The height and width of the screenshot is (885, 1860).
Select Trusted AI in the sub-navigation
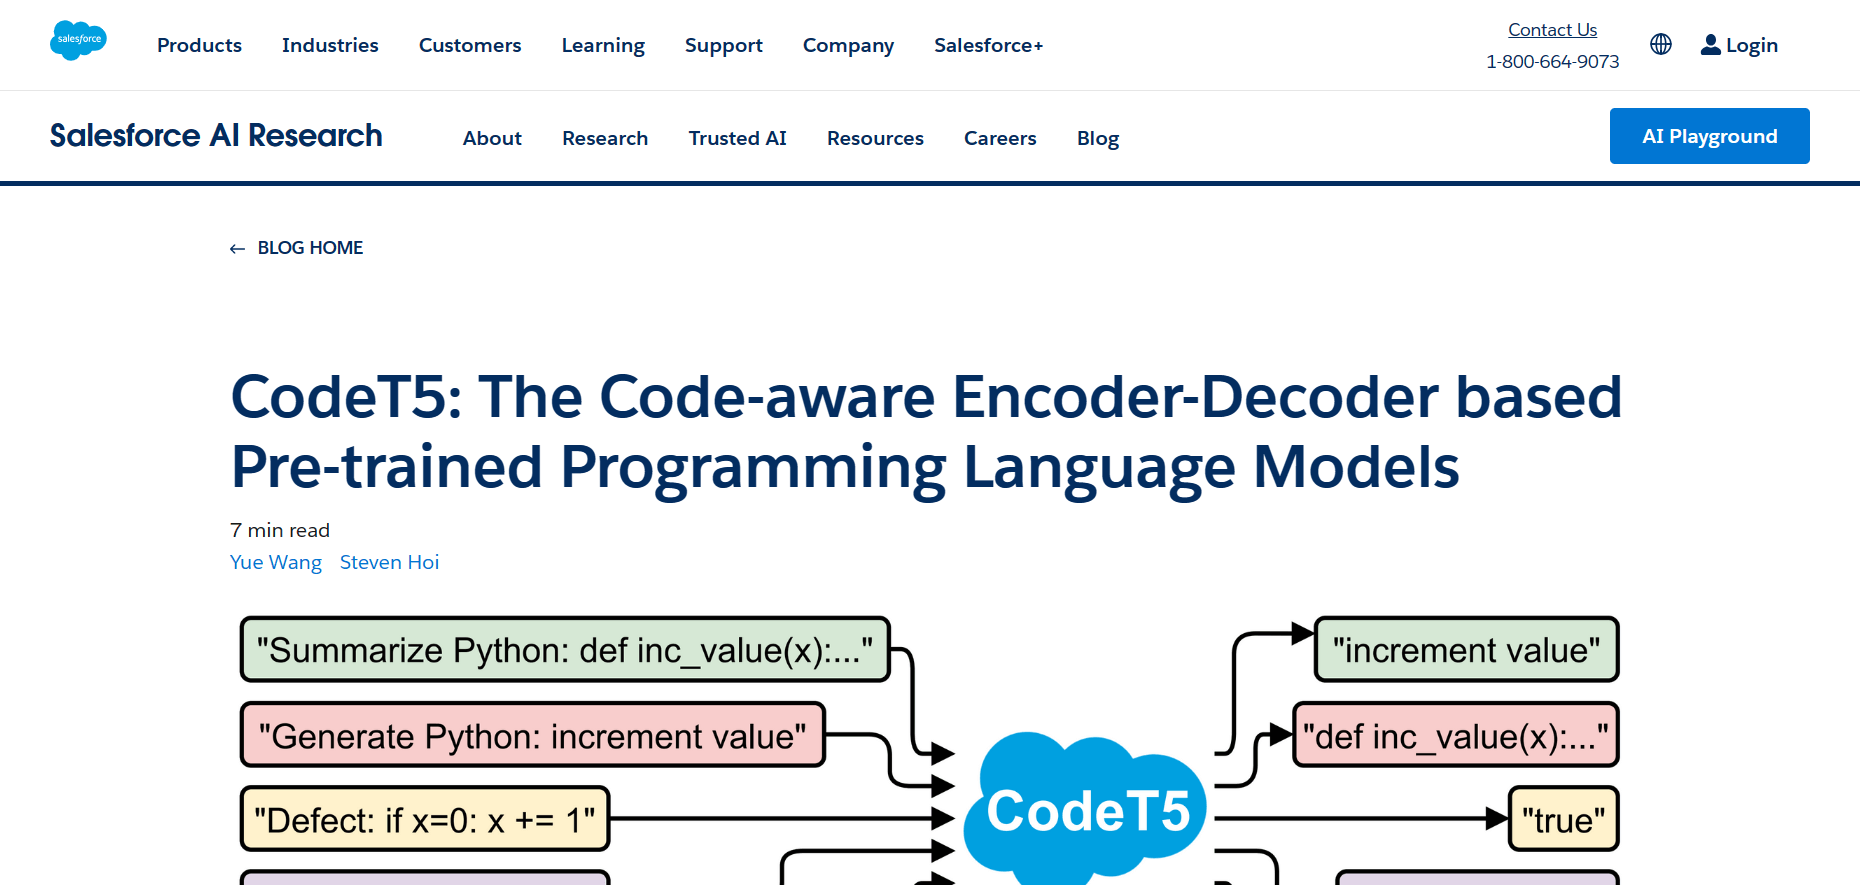click(737, 138)
